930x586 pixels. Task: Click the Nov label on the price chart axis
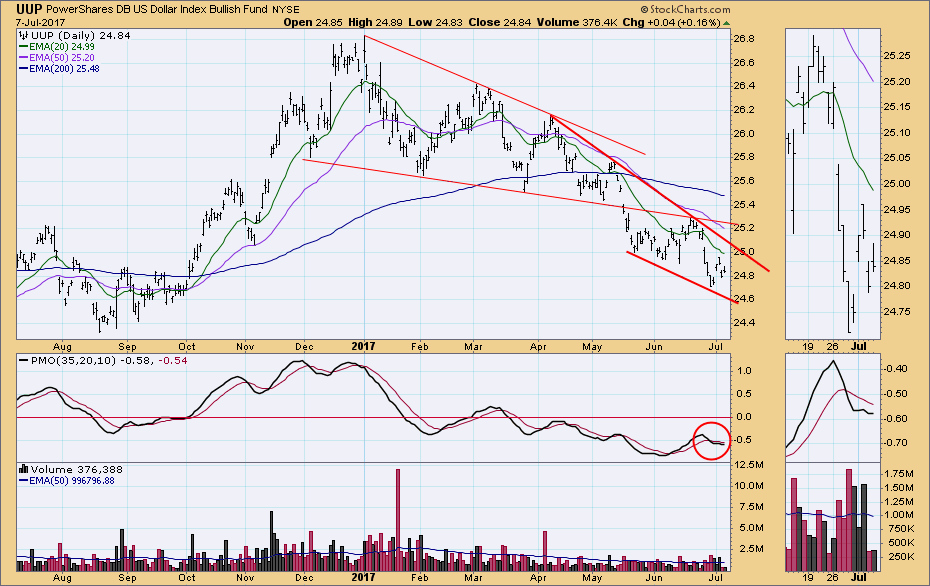point(244,346)
